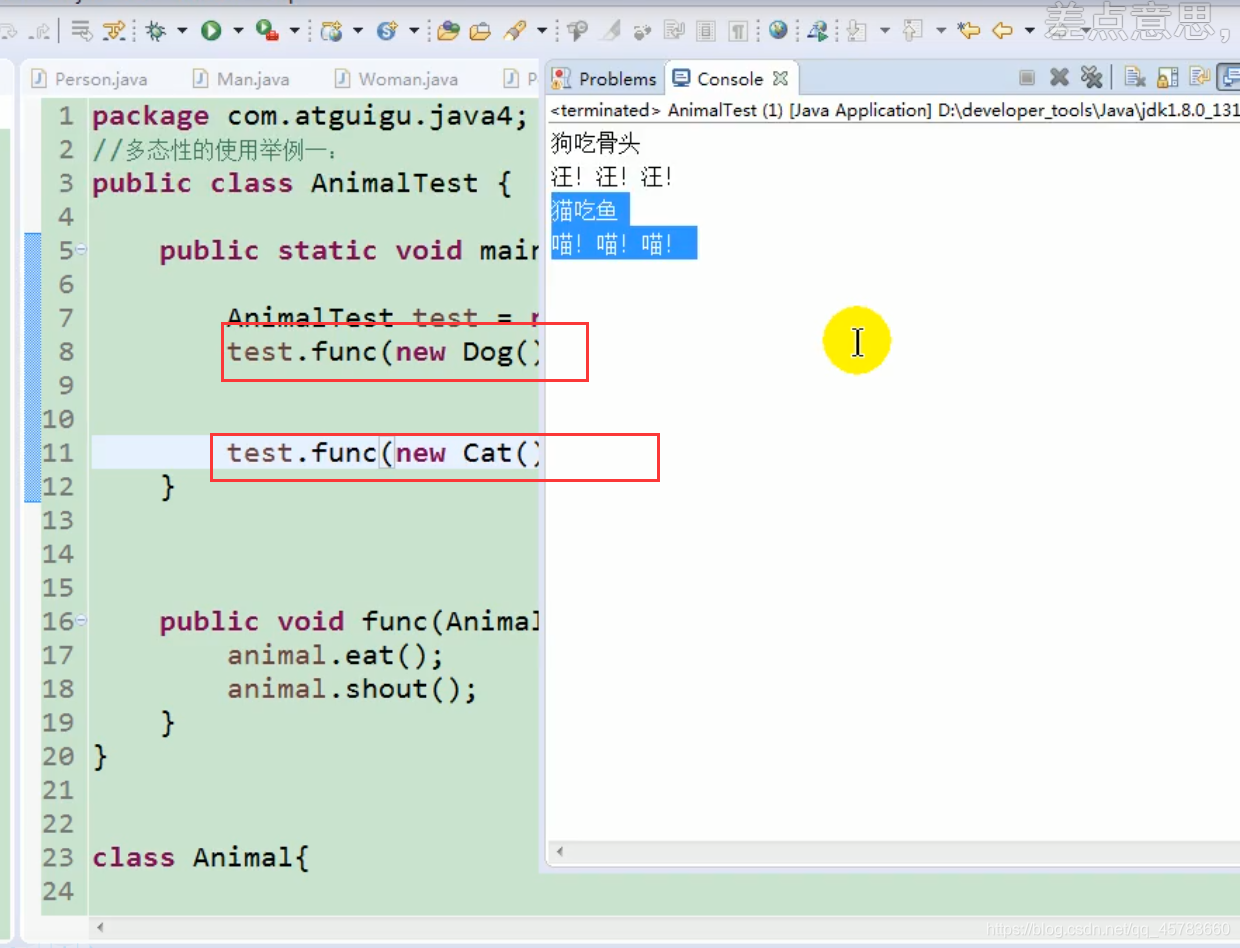1240x948 pixels.
Task: Click the Console horizontal scrollbar left arrow
Action: (x=559, y=852)
